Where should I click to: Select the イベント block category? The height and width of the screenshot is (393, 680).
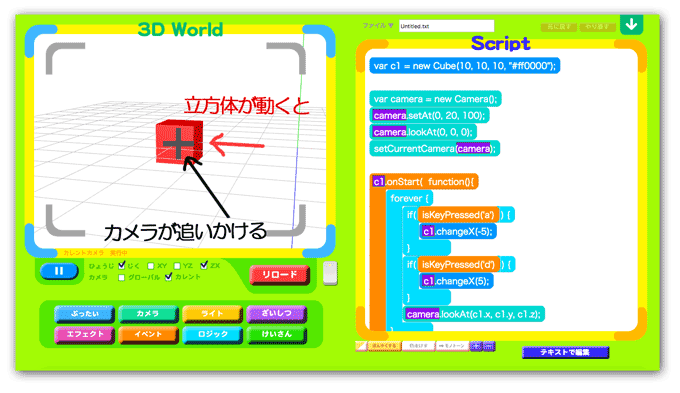pos(148,334)
